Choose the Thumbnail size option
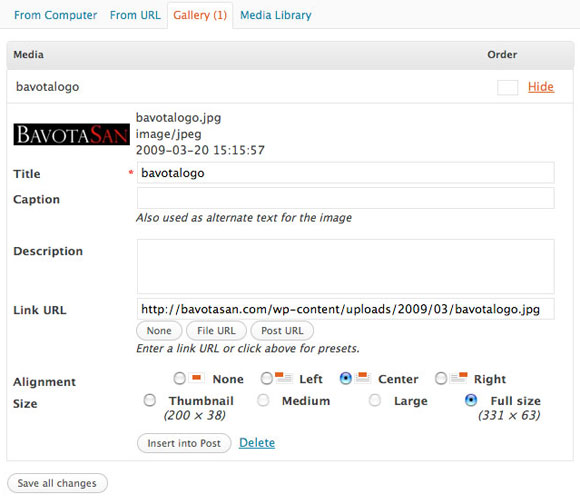This screenshot has width=580, height=504. click(x=150, y=400)
